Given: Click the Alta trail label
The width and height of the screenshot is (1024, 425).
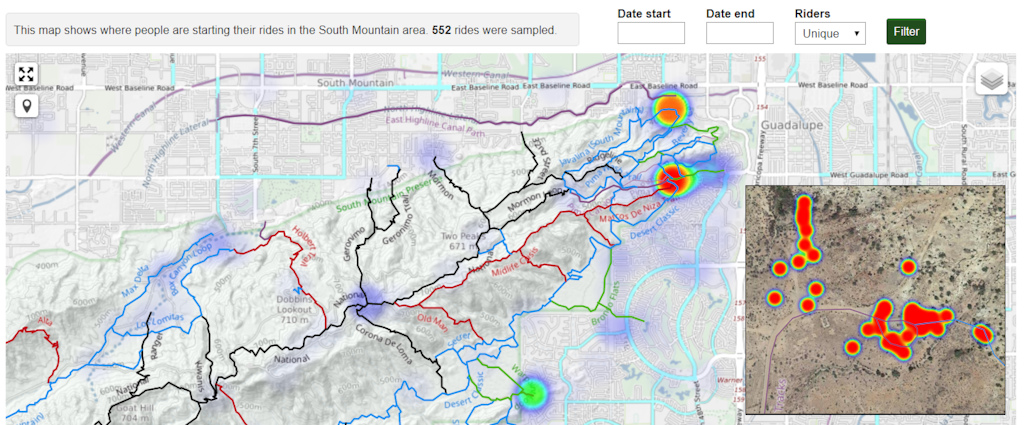Looking at the screenshot, I should (45, 323).
